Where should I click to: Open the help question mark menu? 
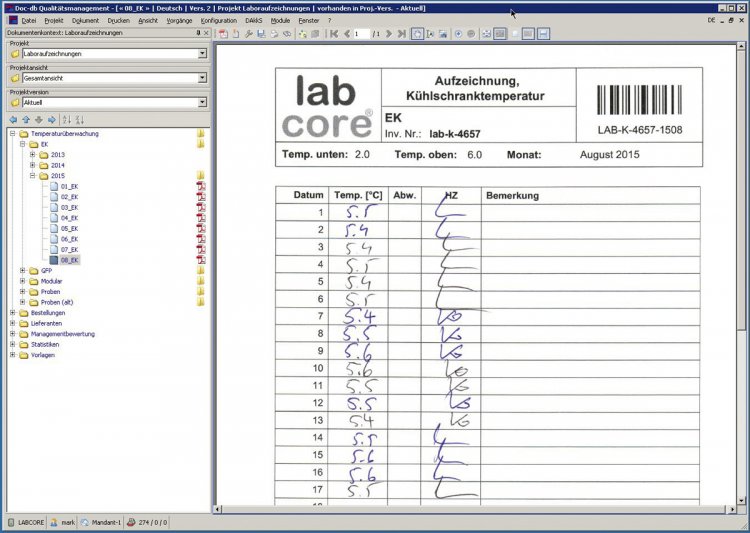coord(329,21)
